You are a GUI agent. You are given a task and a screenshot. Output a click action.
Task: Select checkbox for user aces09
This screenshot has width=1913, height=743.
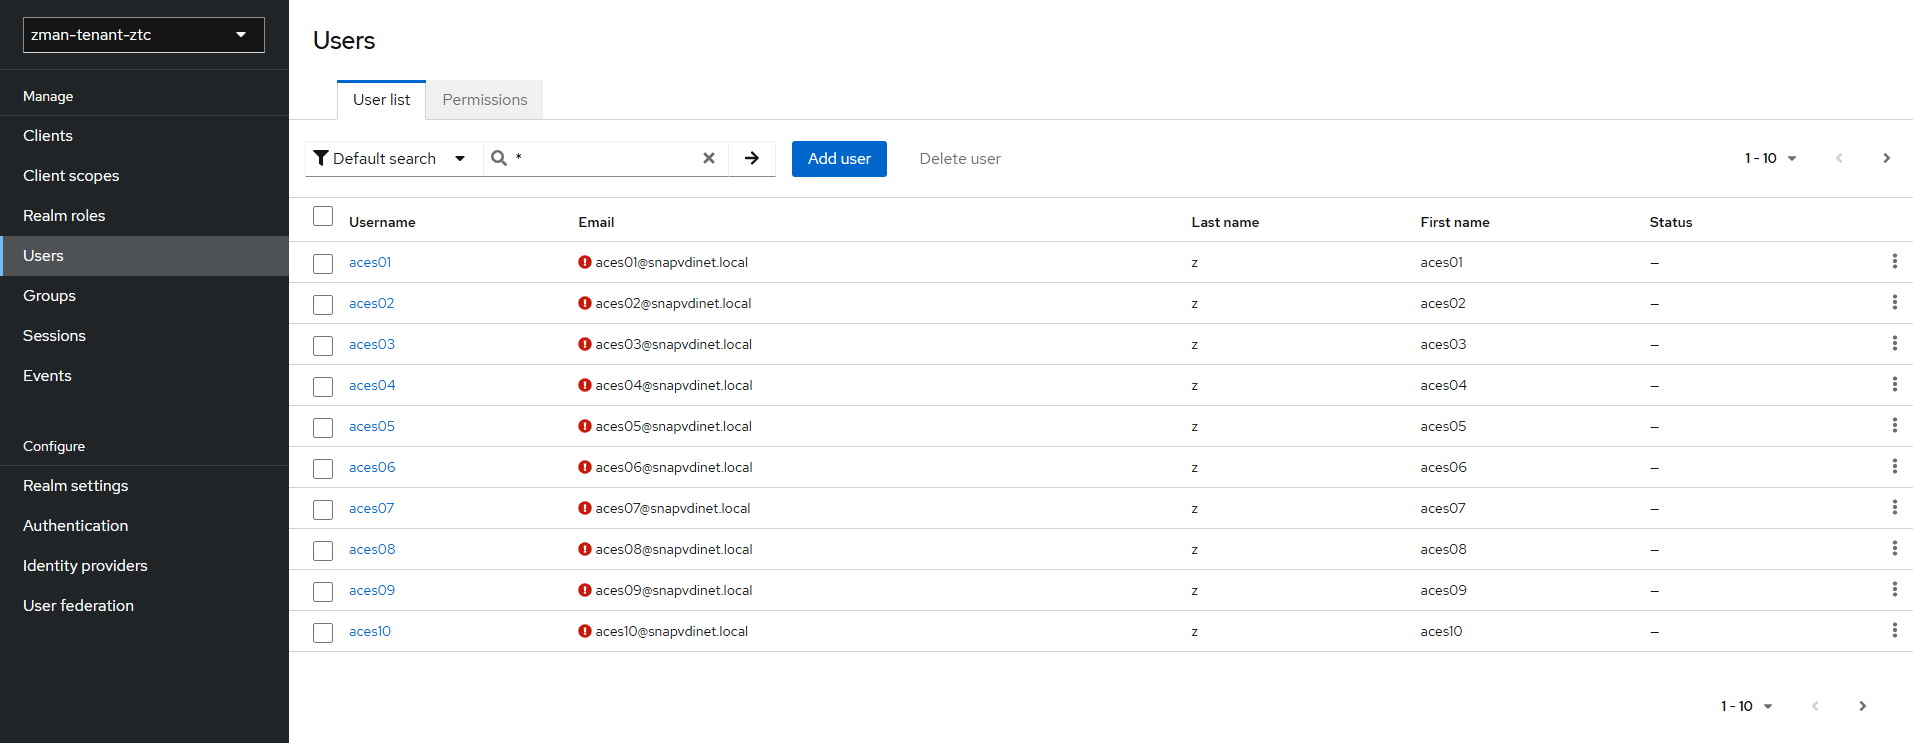tap(323, 592)
